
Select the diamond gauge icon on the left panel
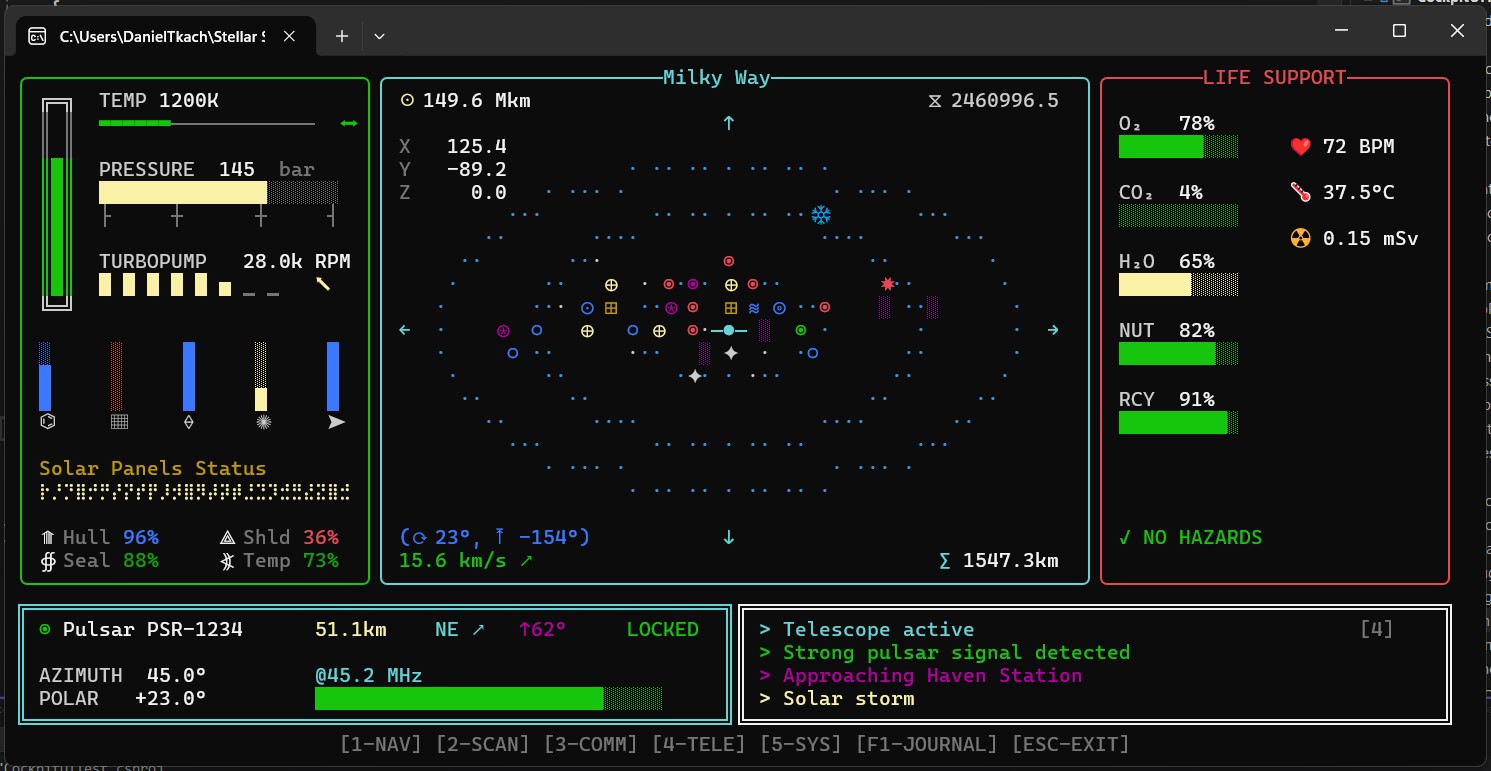[x=188, y=422]
